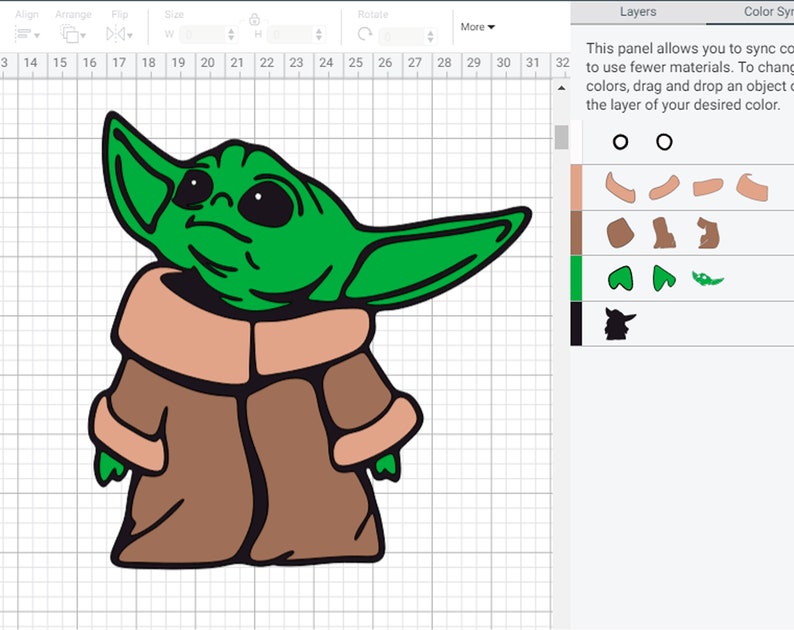Screen dimensions: 794x630
Task: Click the Height stepper arrows
Action: click(x=319, y=35)
